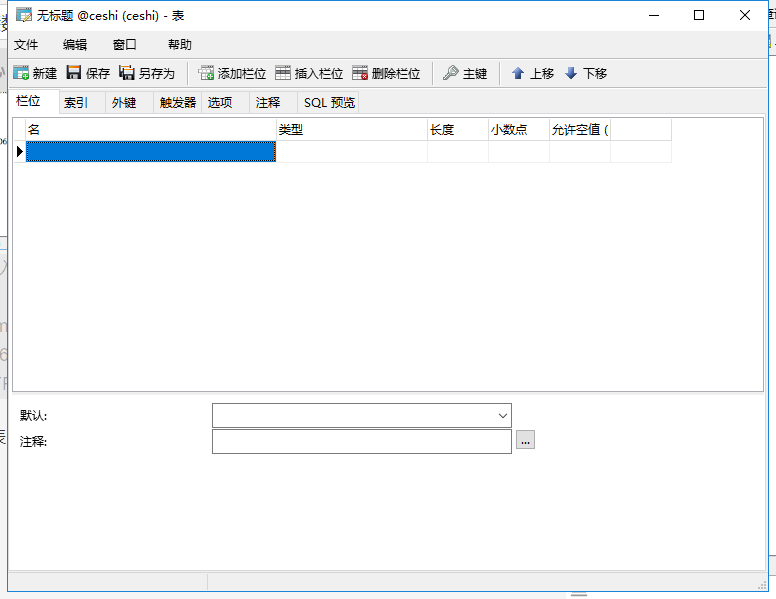Click the 上移 toolbar label

coord(542,74)
